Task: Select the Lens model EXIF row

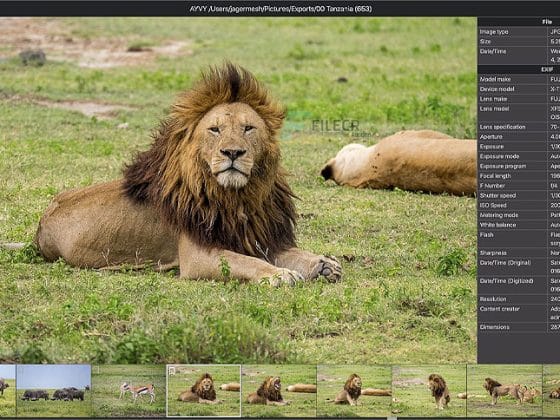Action: (519, 113)
